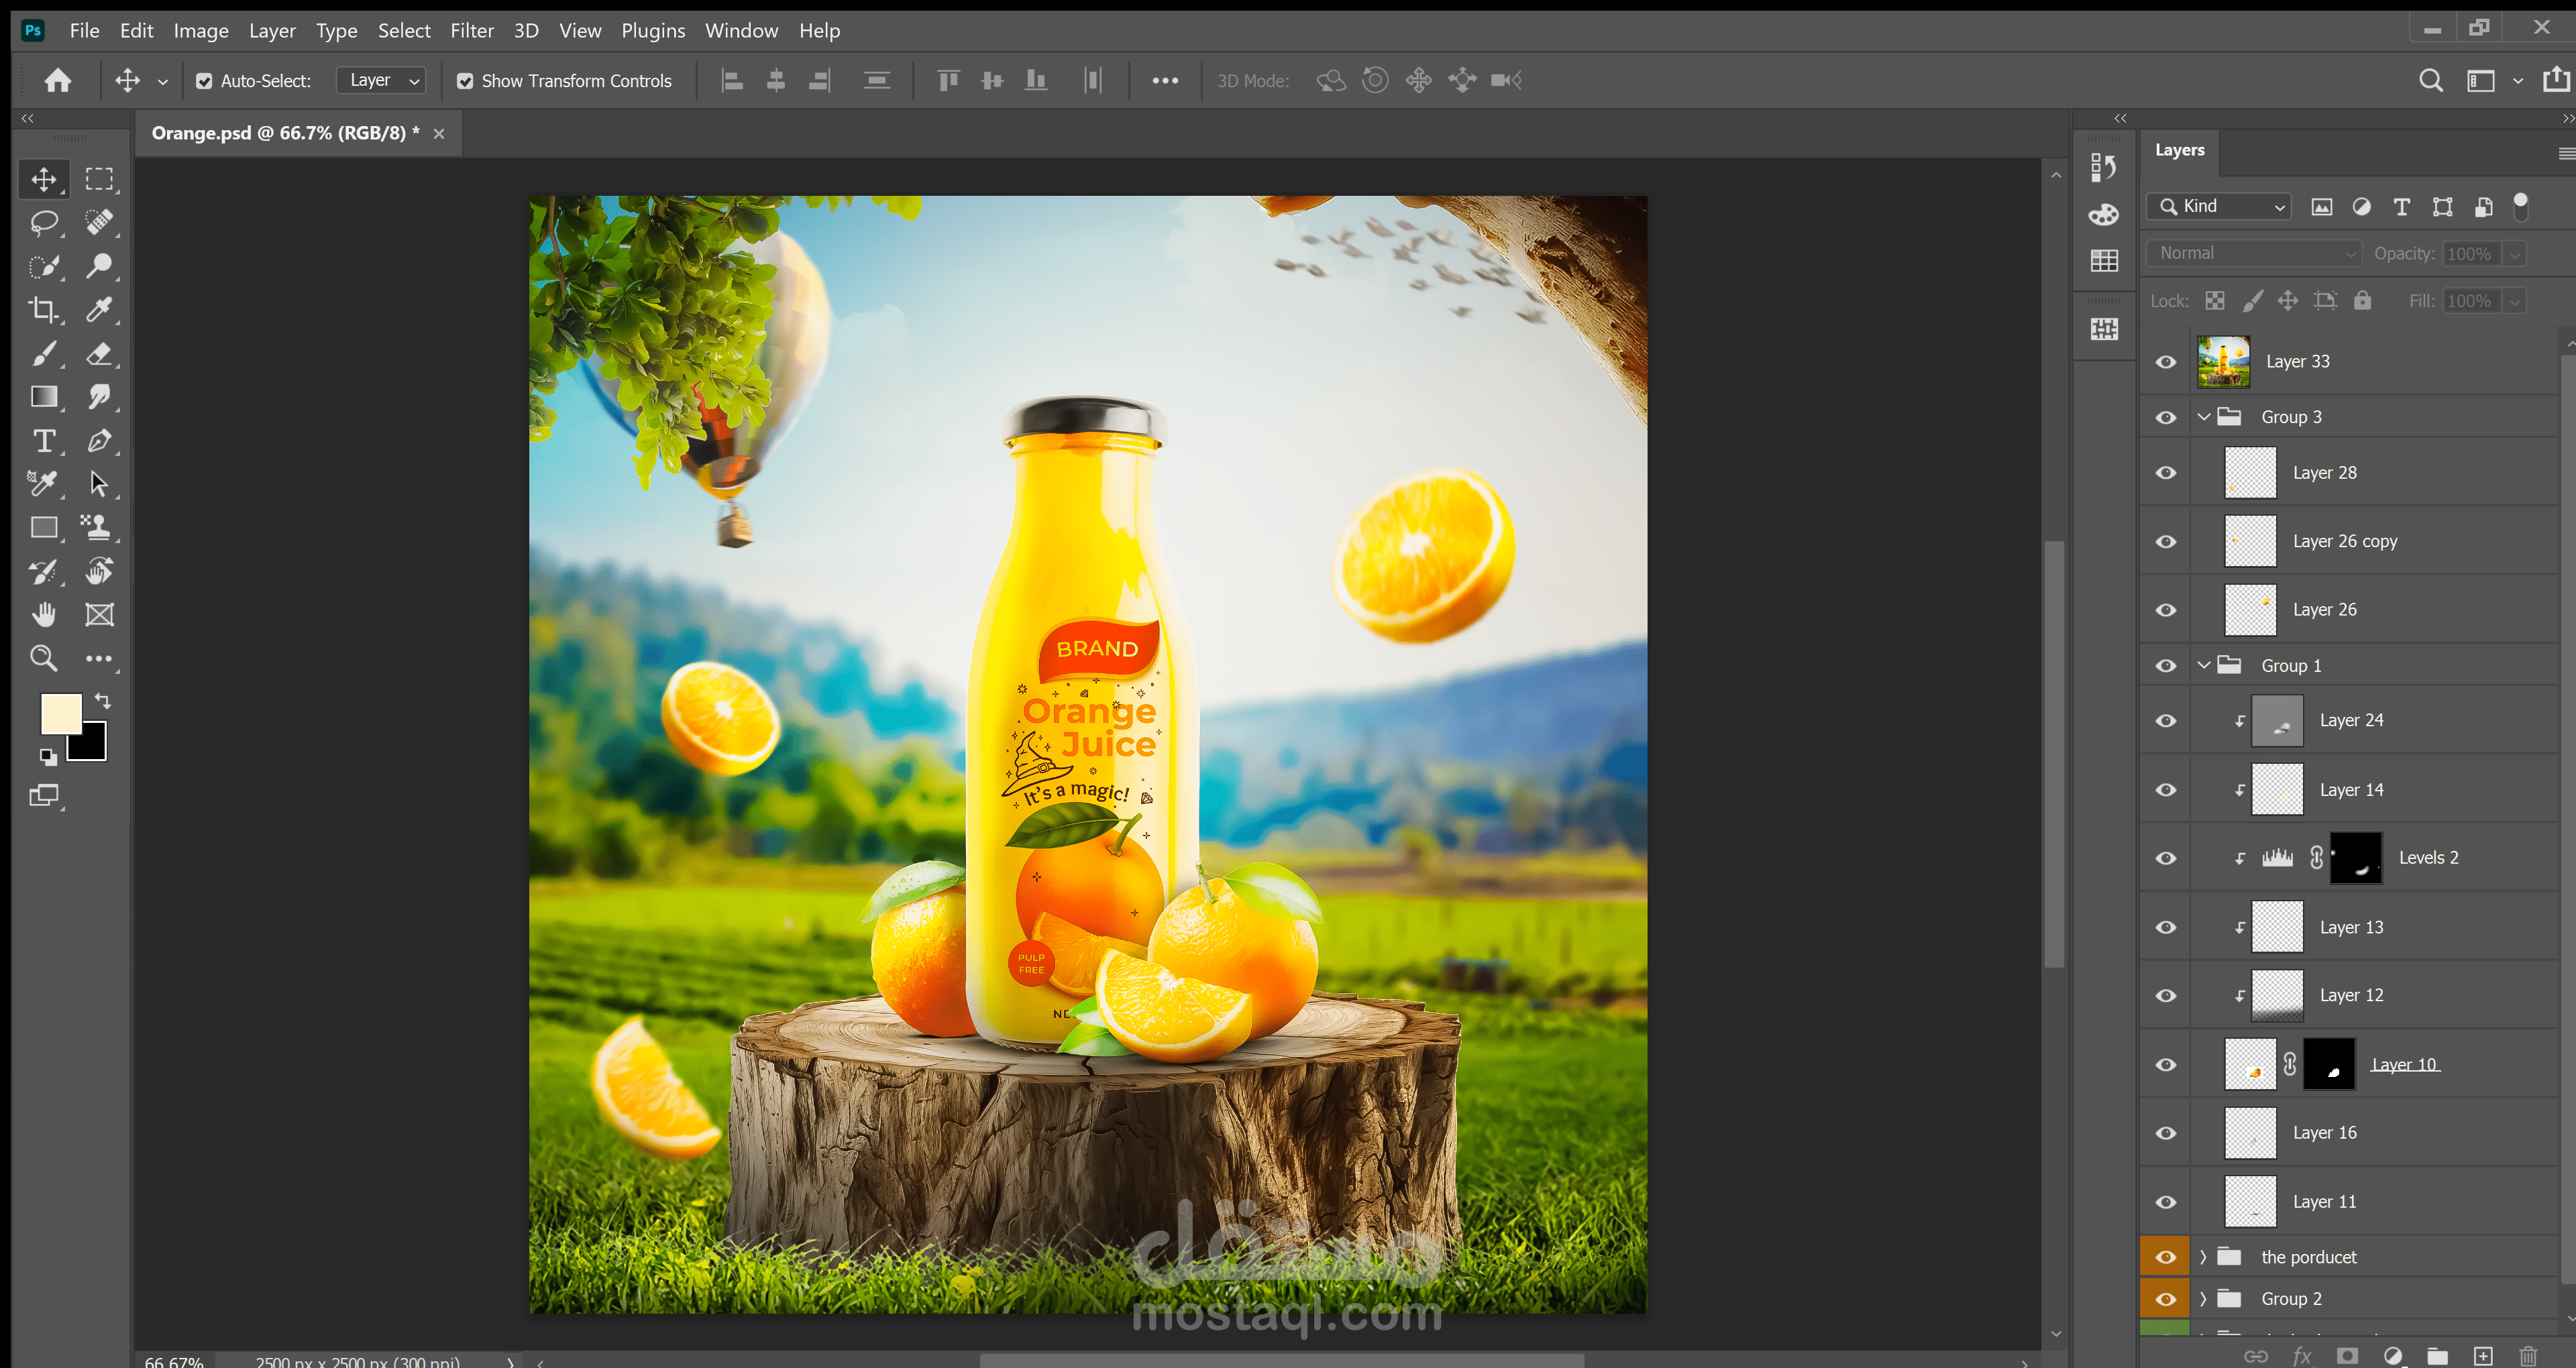Expand the 'the porducet' group
2576x1368 pixels.
tap(2203, 1257)
